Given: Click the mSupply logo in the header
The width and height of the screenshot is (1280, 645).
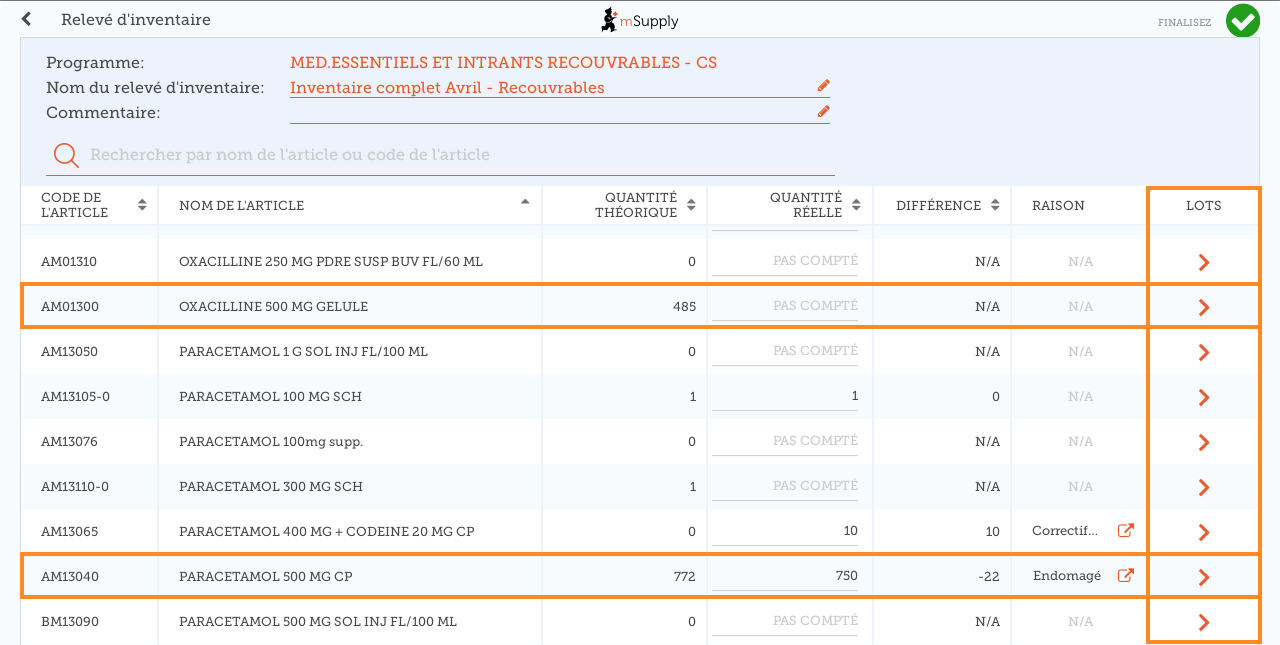Looking at the screenshot, I should (639, 20).
